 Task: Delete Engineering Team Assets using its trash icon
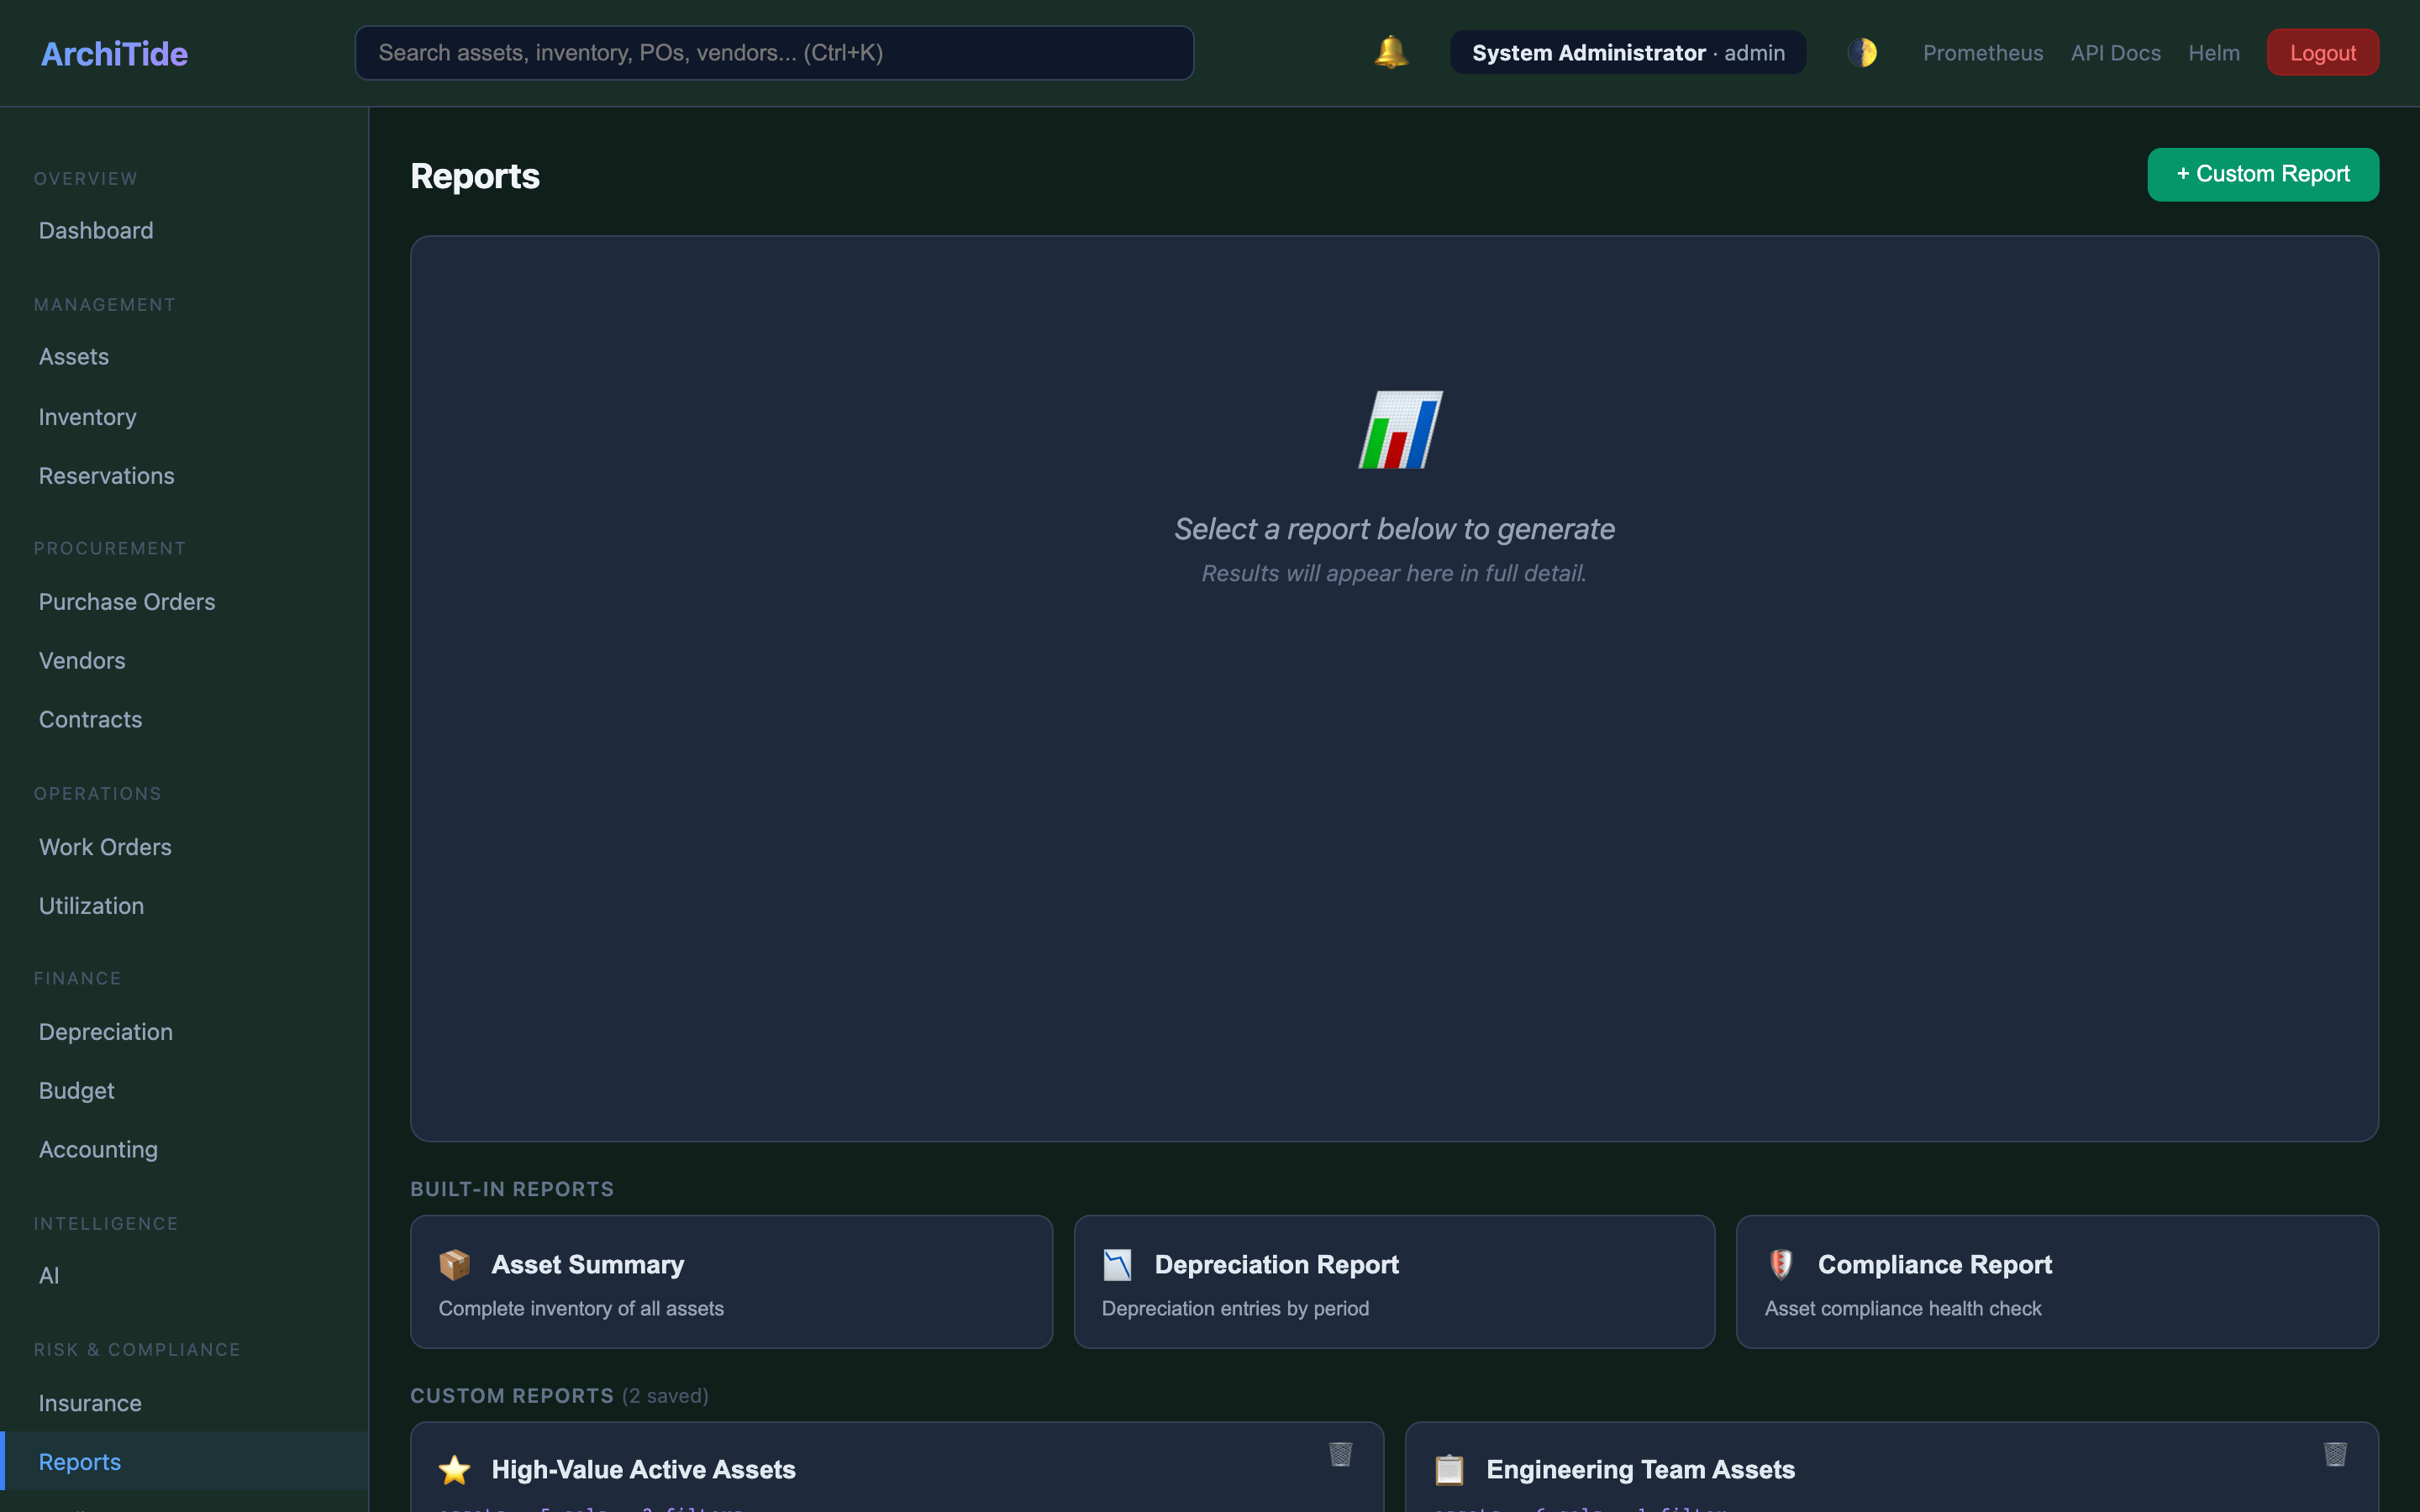pyautogui.click(x=2334, y=1454)
